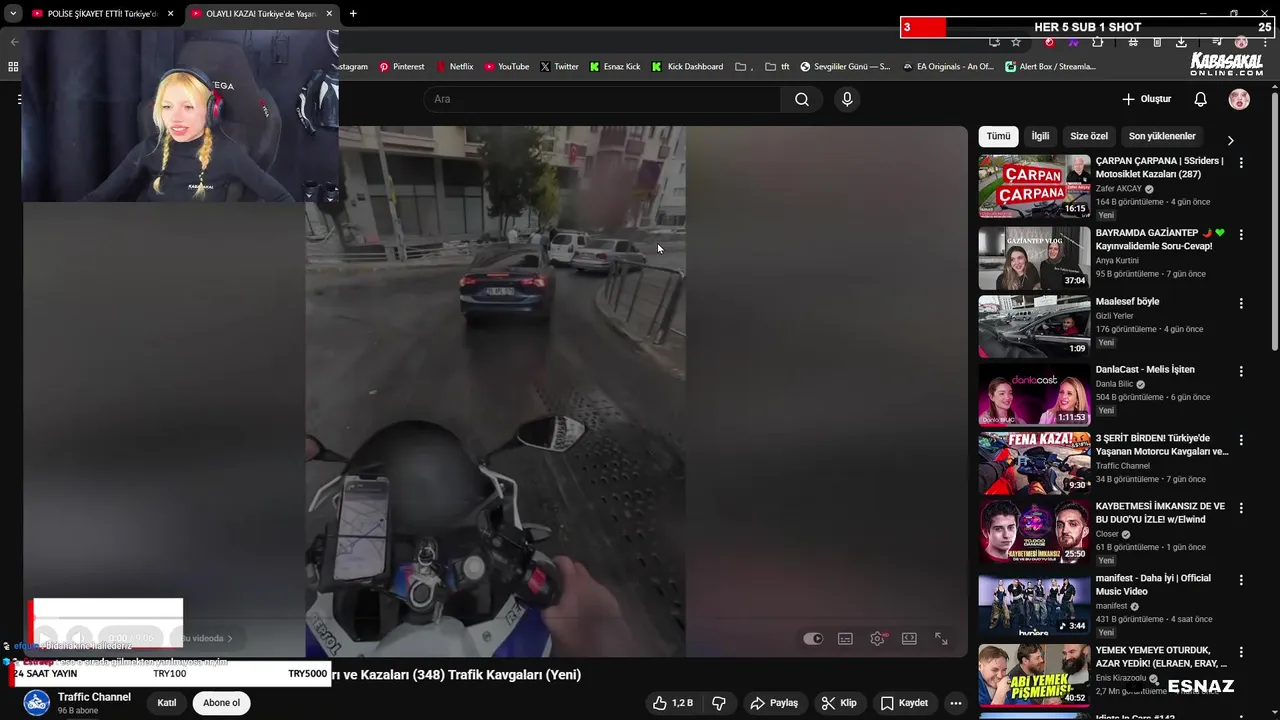Start voice search with microphone icon
This screenshot has height=720, width=1280.
pyautogui.click(x=847, y=99)
